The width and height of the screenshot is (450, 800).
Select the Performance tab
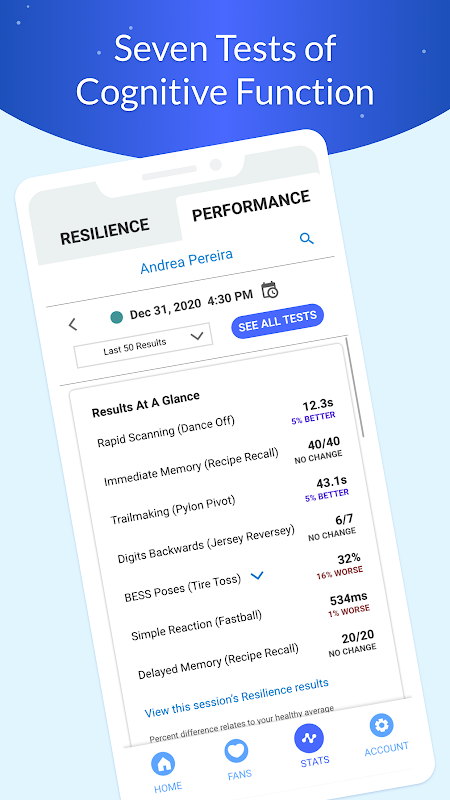tap(251, 206)
